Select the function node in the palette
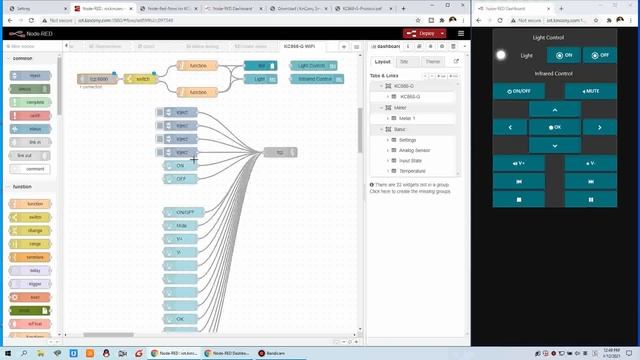The image size is (640, 360). (x=30, y=204)
